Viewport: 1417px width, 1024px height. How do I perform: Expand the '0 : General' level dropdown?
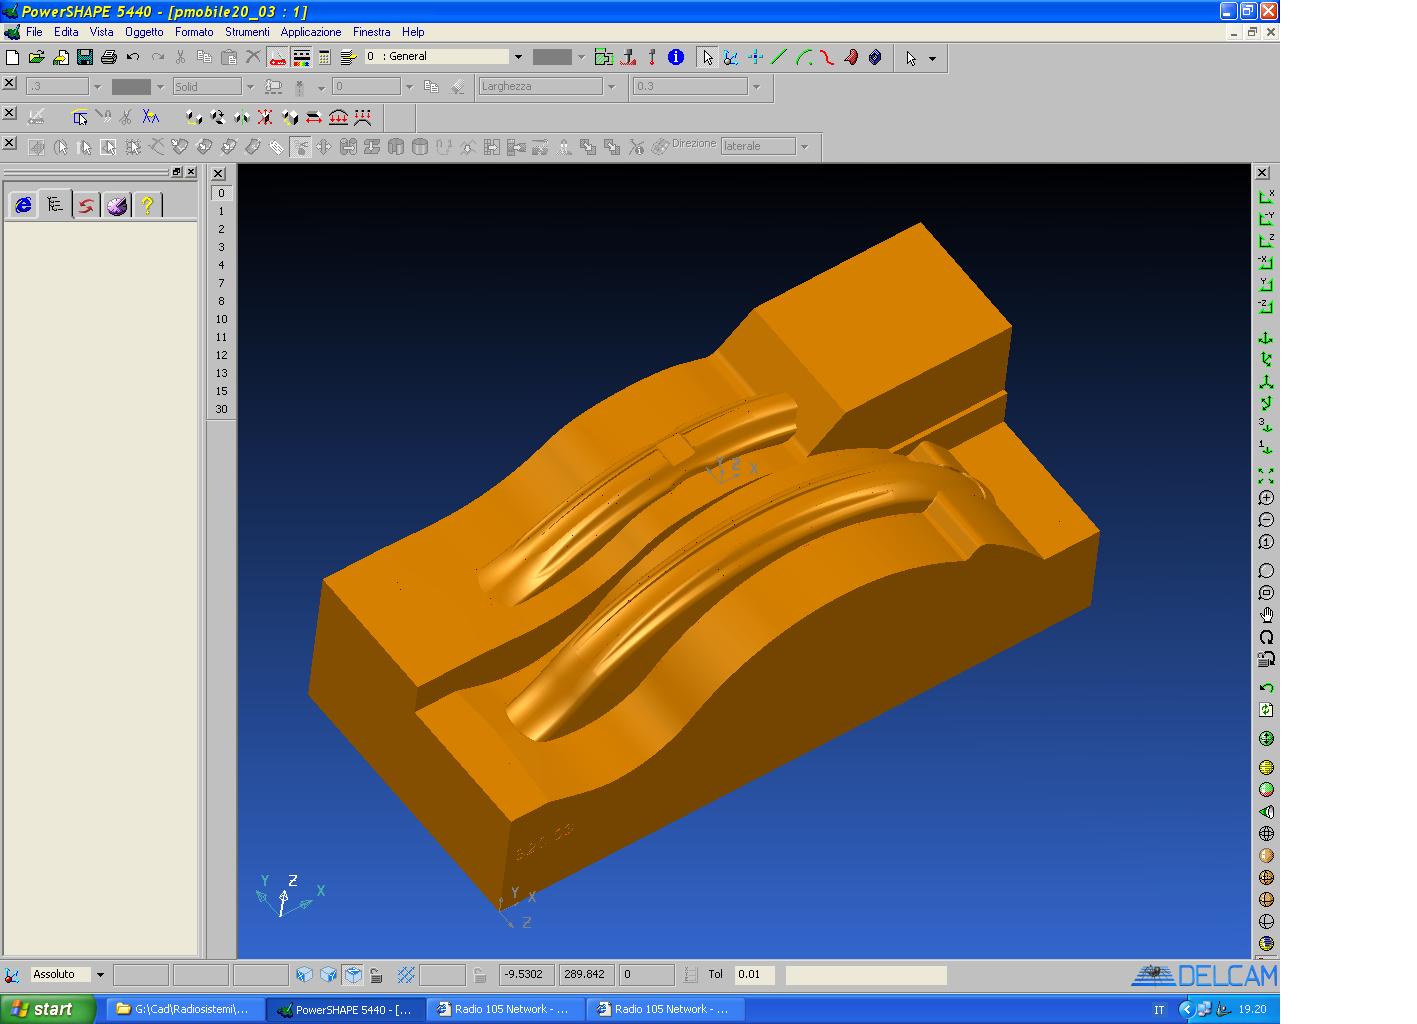tap(518, 57)
